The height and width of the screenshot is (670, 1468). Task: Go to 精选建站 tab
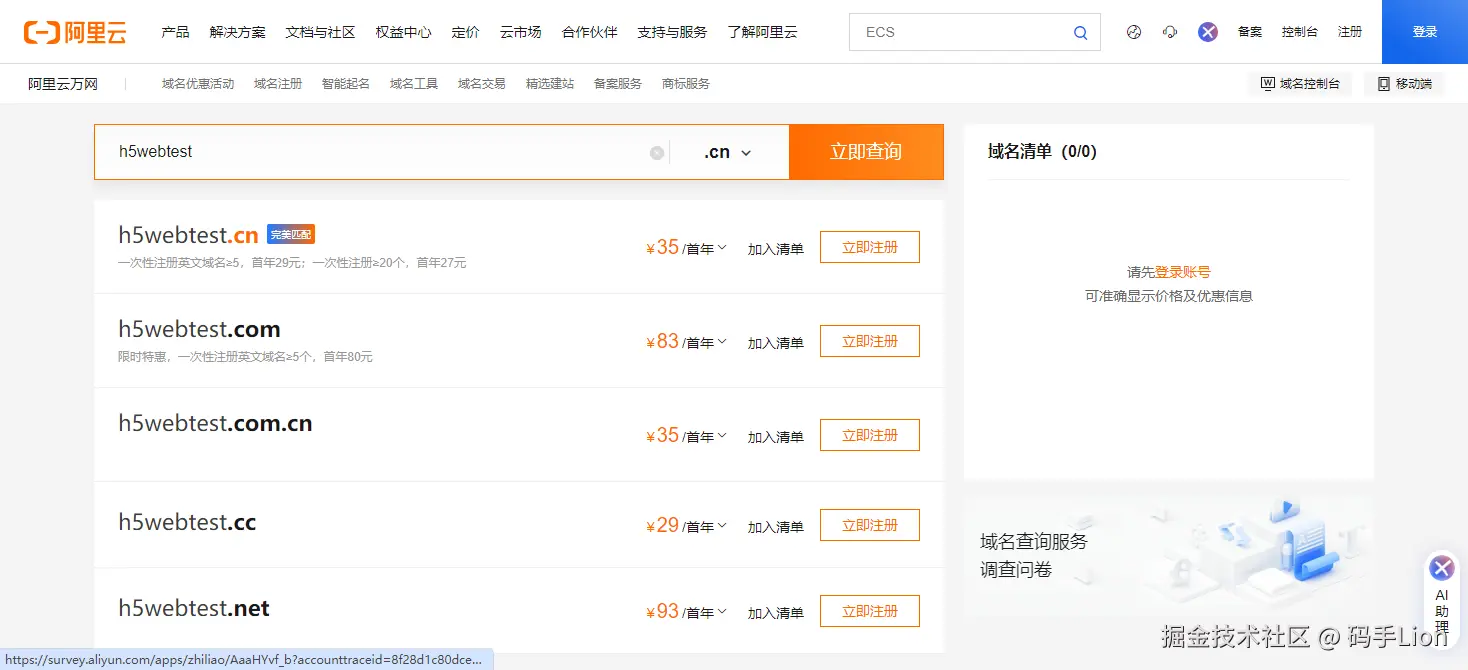[550, 84]
